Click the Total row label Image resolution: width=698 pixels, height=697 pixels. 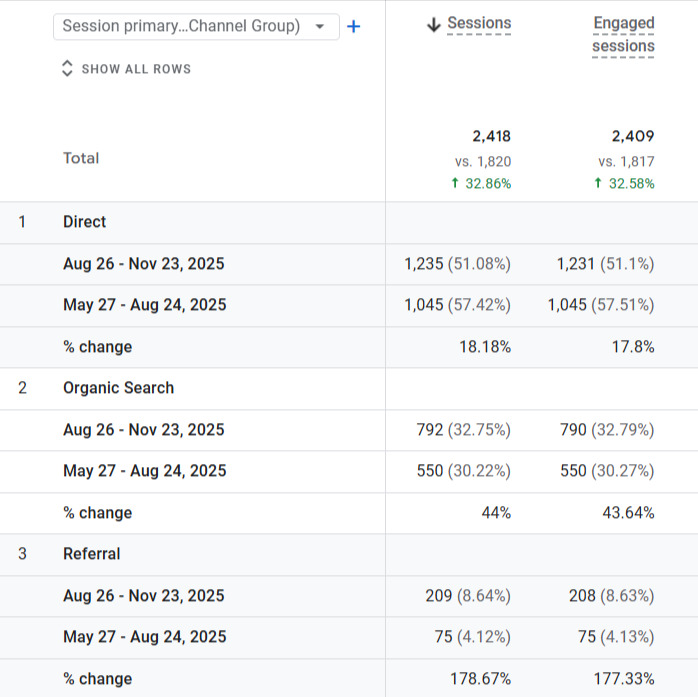tap(81, 158)
